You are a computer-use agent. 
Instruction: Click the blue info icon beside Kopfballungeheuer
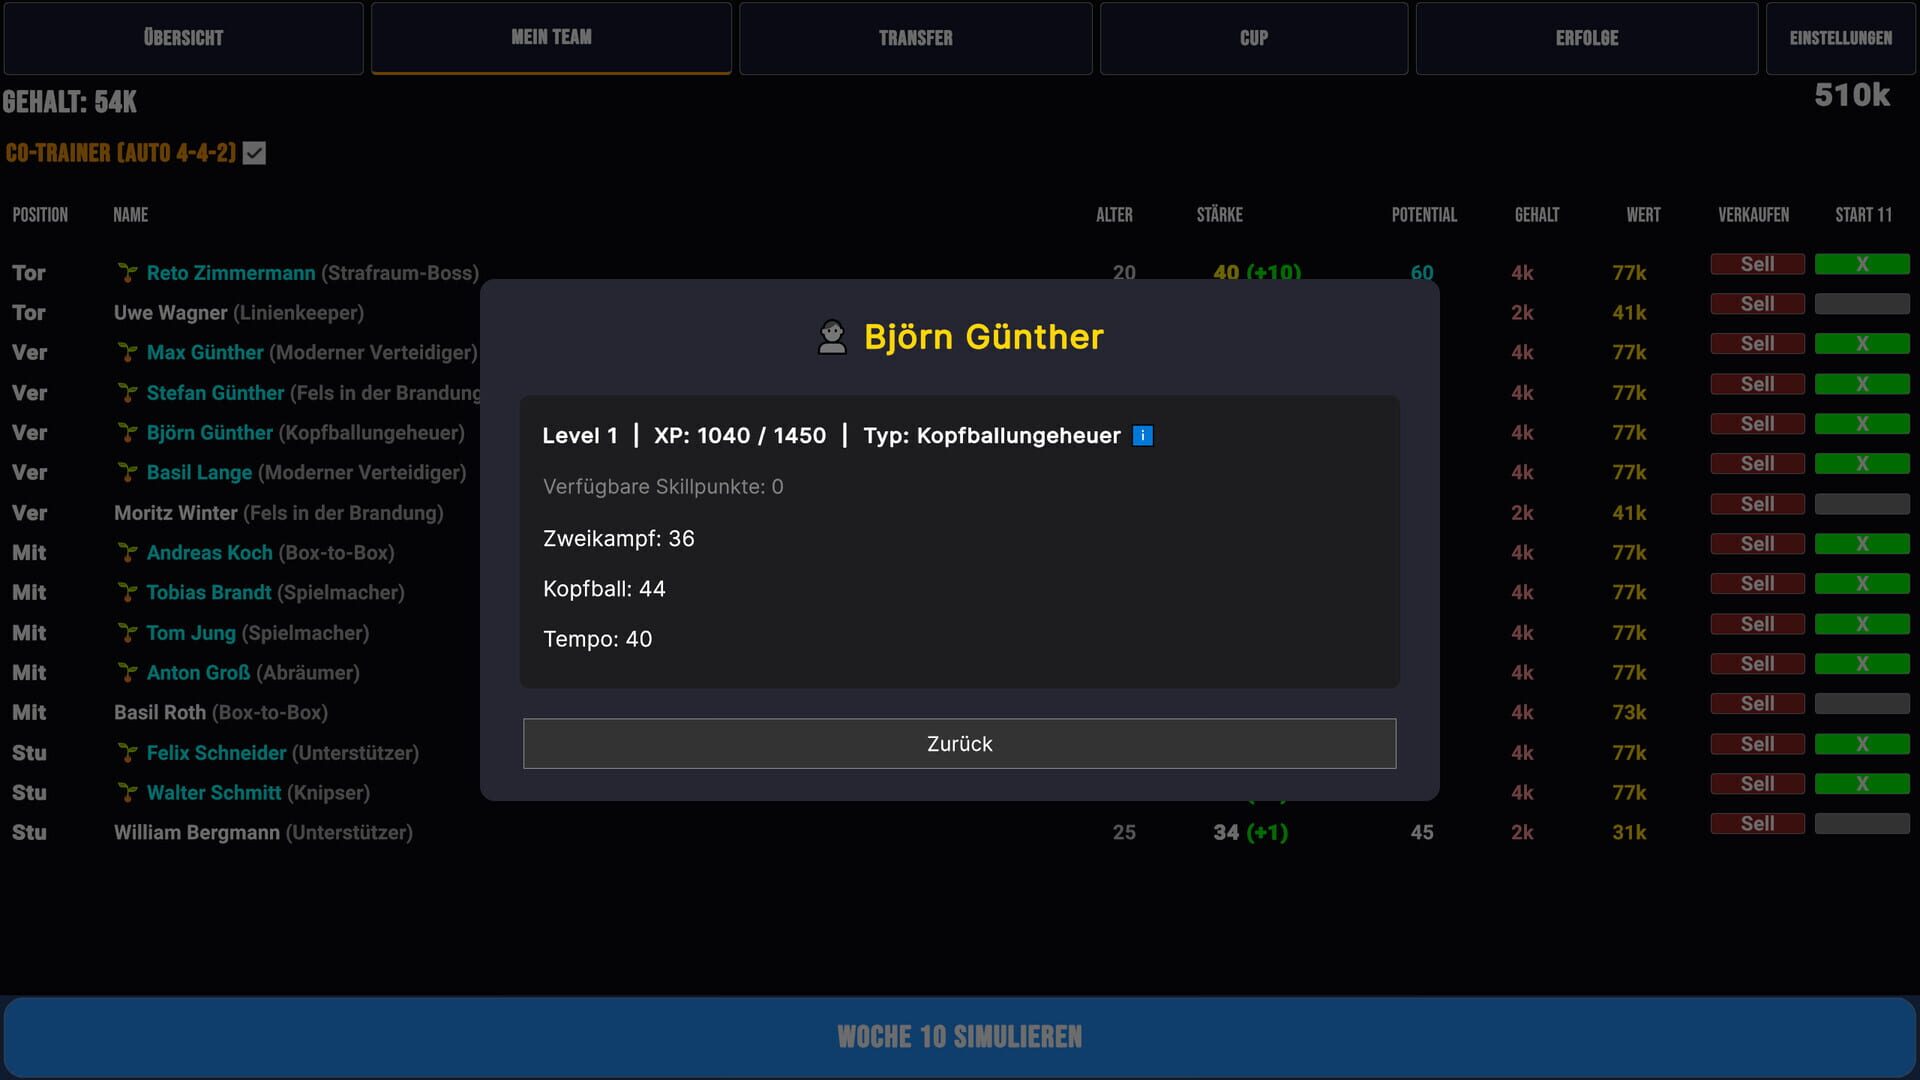(1143, 436)
